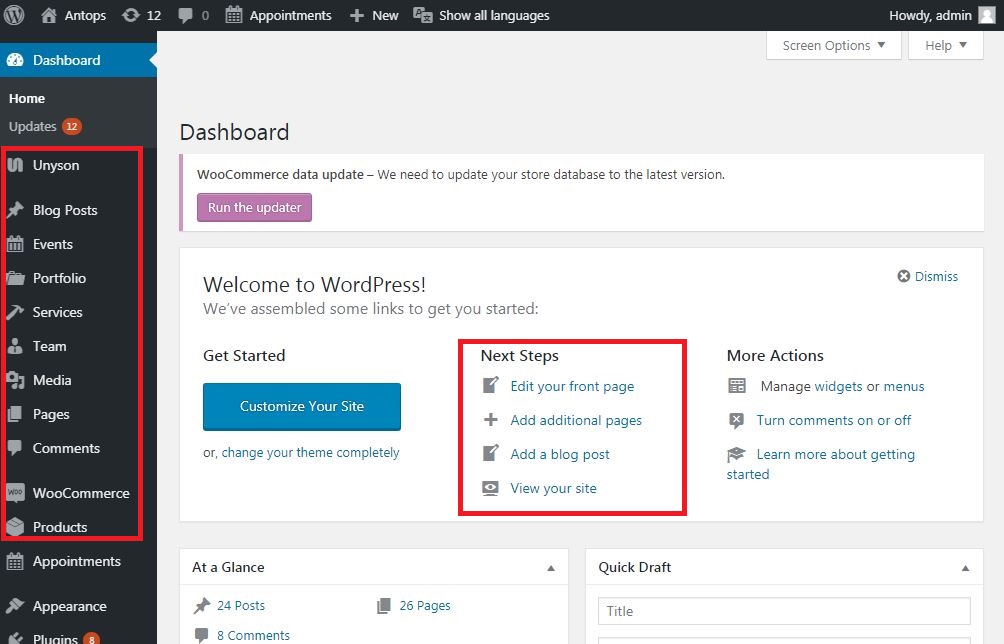1004x644 pixels.
Task: Click the View your site monitor icon
Action: 490,488
